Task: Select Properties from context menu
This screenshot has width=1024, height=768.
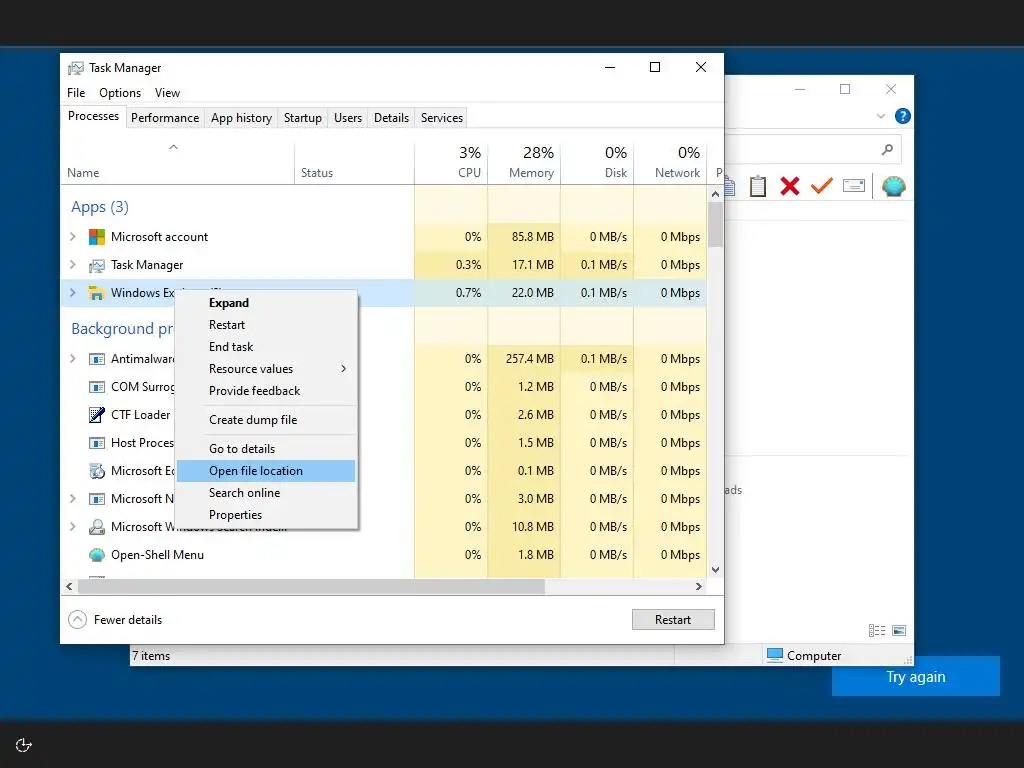Action: 266,515
